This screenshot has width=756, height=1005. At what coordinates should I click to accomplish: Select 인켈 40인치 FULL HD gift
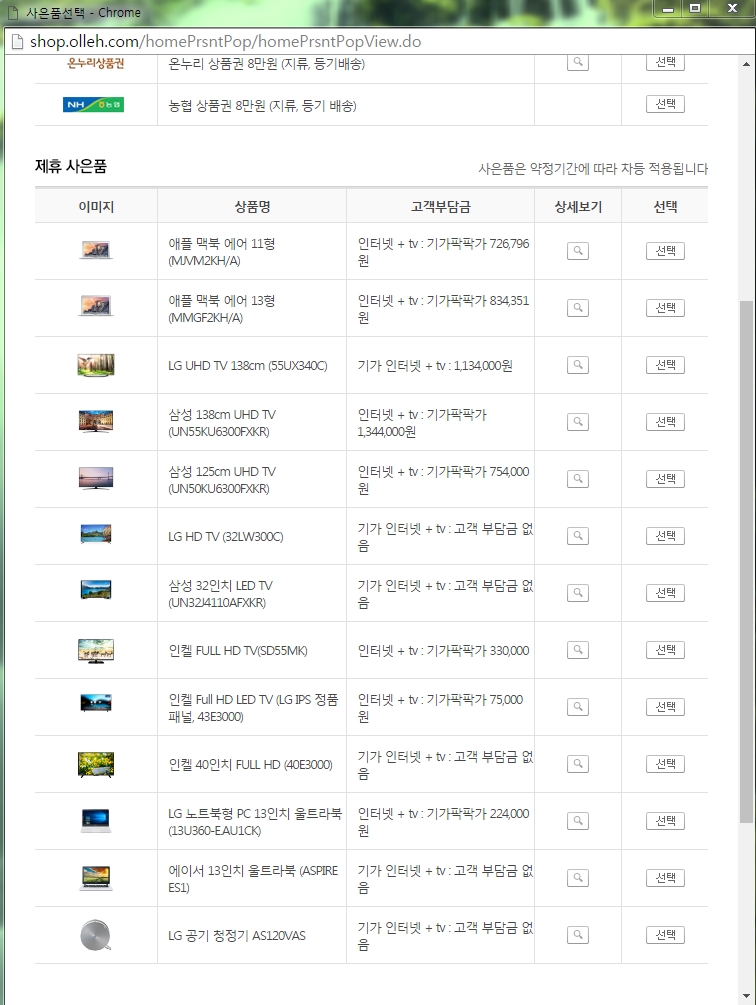coord(665,764)
